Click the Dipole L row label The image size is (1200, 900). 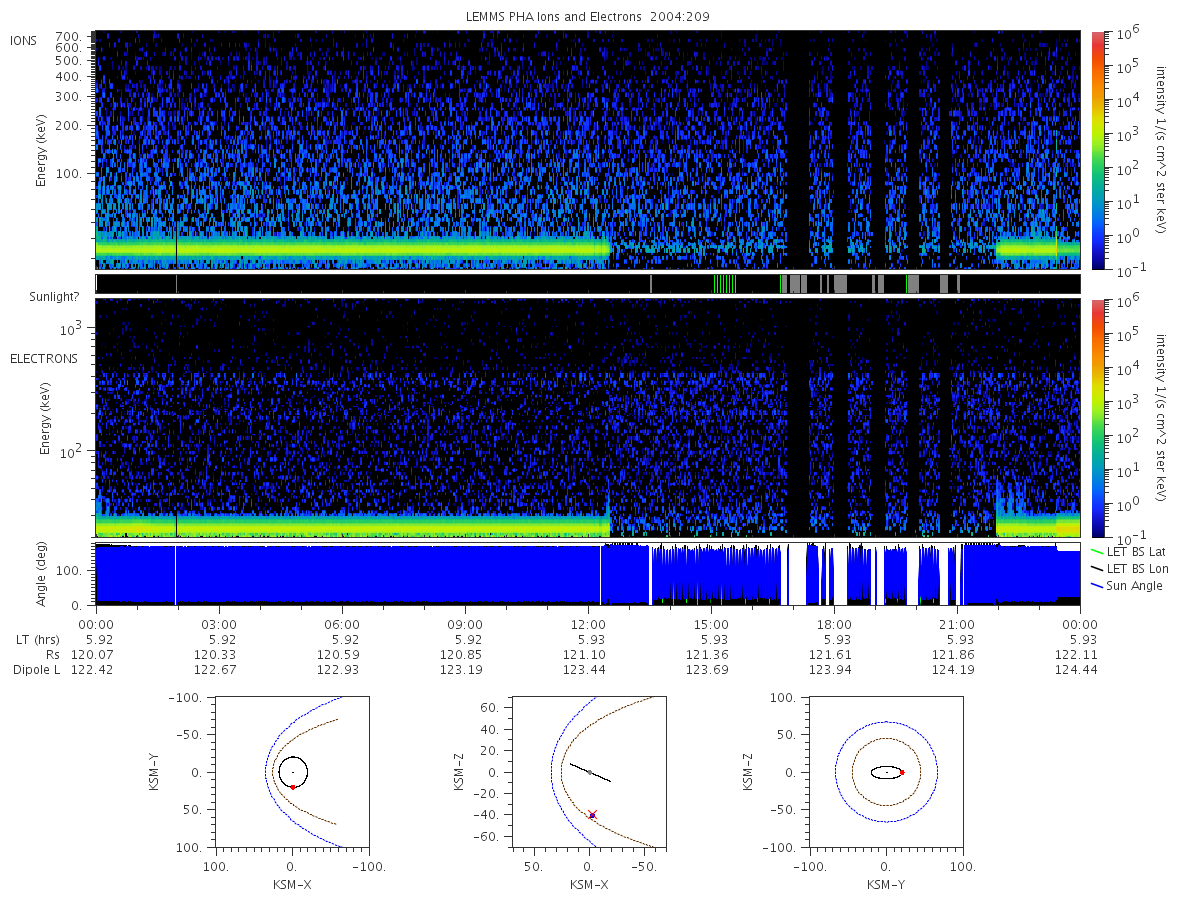pos(36,669)
